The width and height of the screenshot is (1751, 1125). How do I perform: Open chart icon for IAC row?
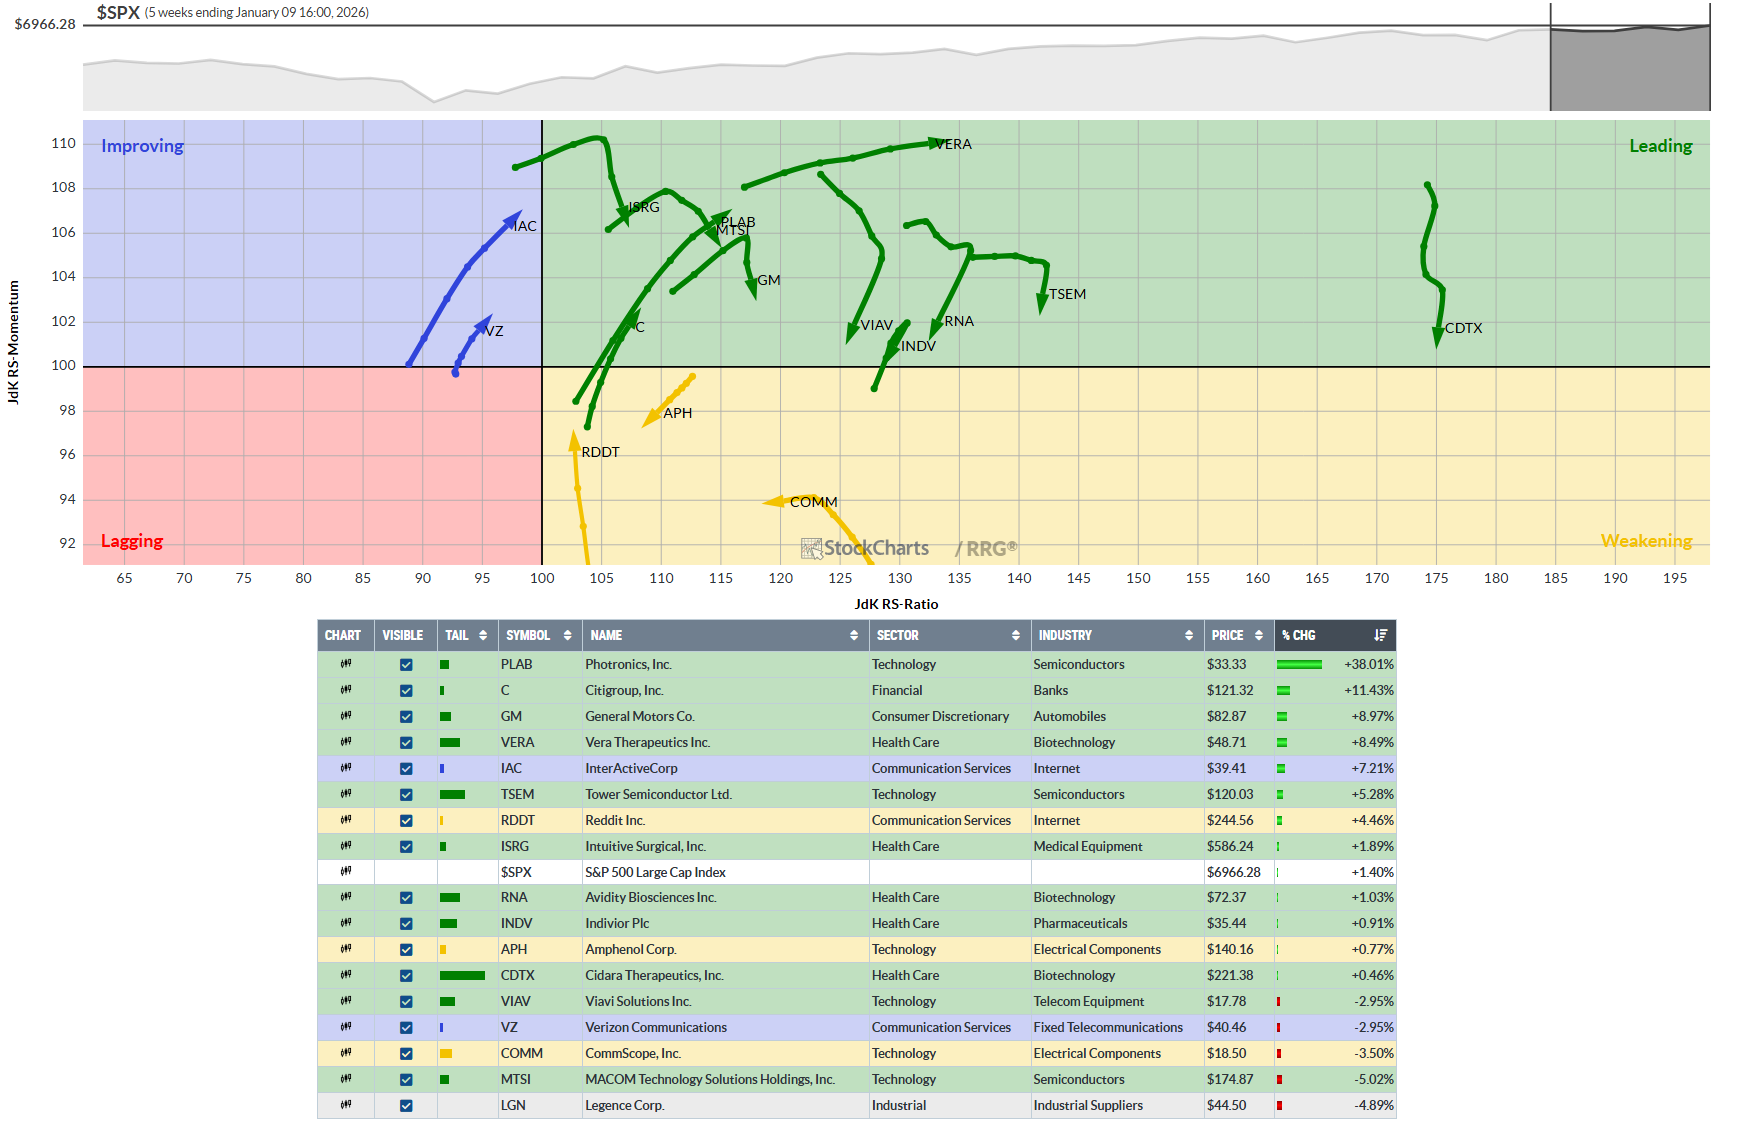346,768
